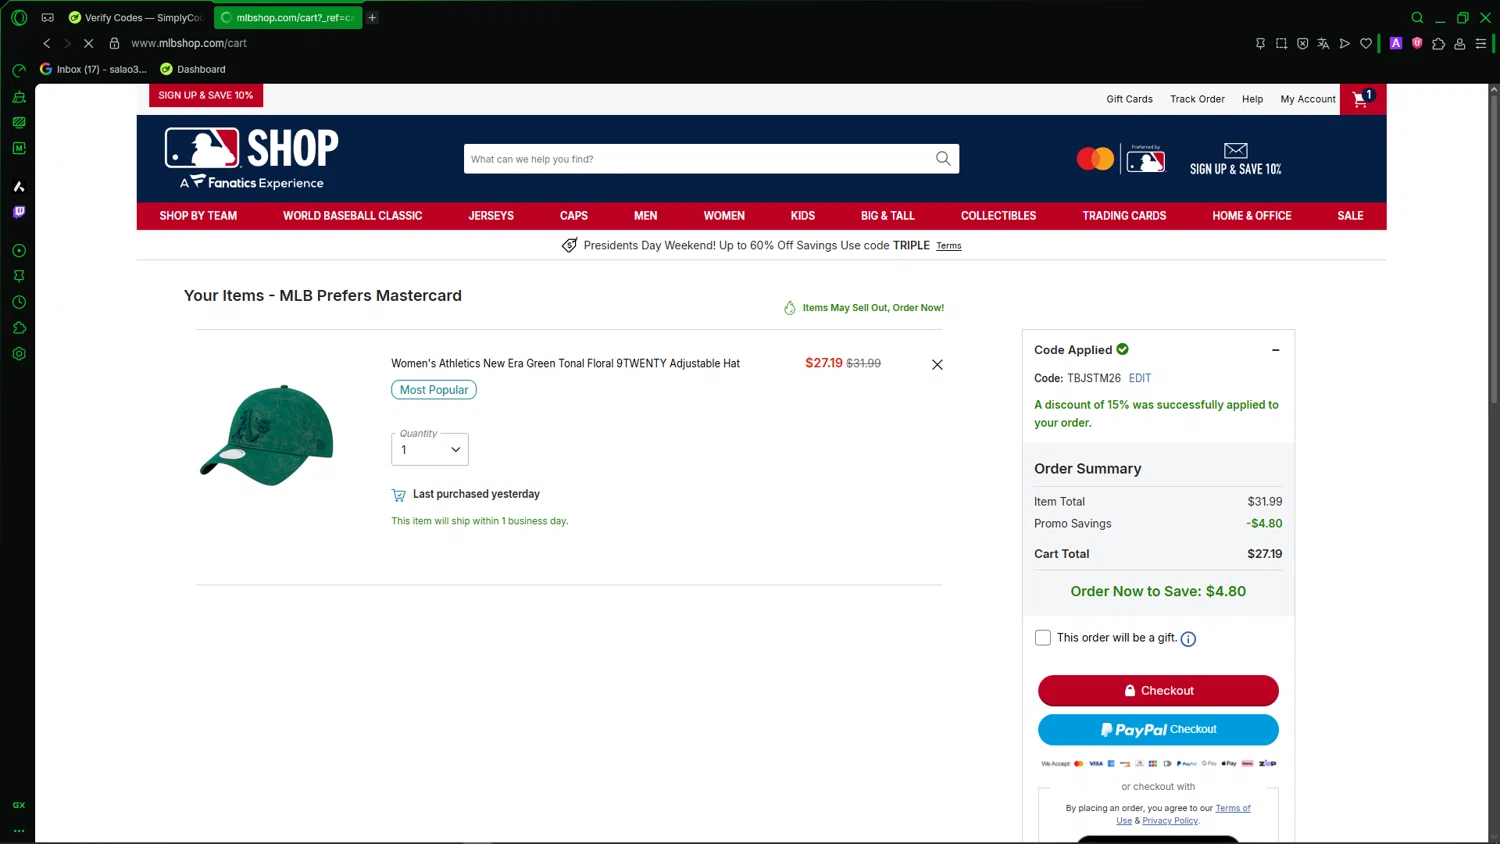The width and height of the screenshot is (1500, 844).
Task: Open the Trading Cards menu
Action: coord(1124,216)
